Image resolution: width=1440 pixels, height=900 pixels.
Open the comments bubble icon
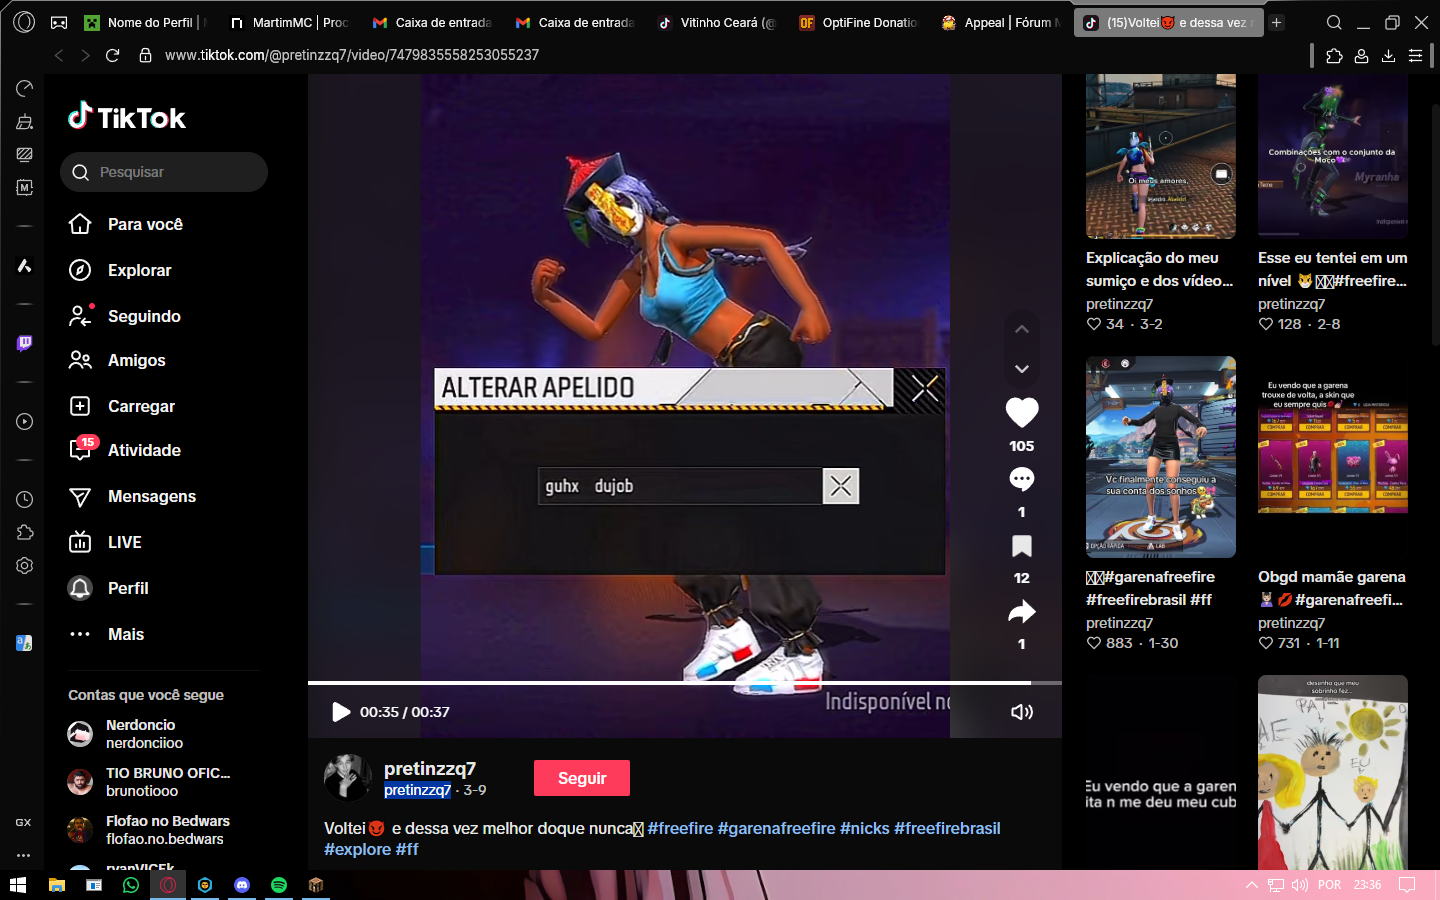pyautogui.click(x=1021, y=479)
